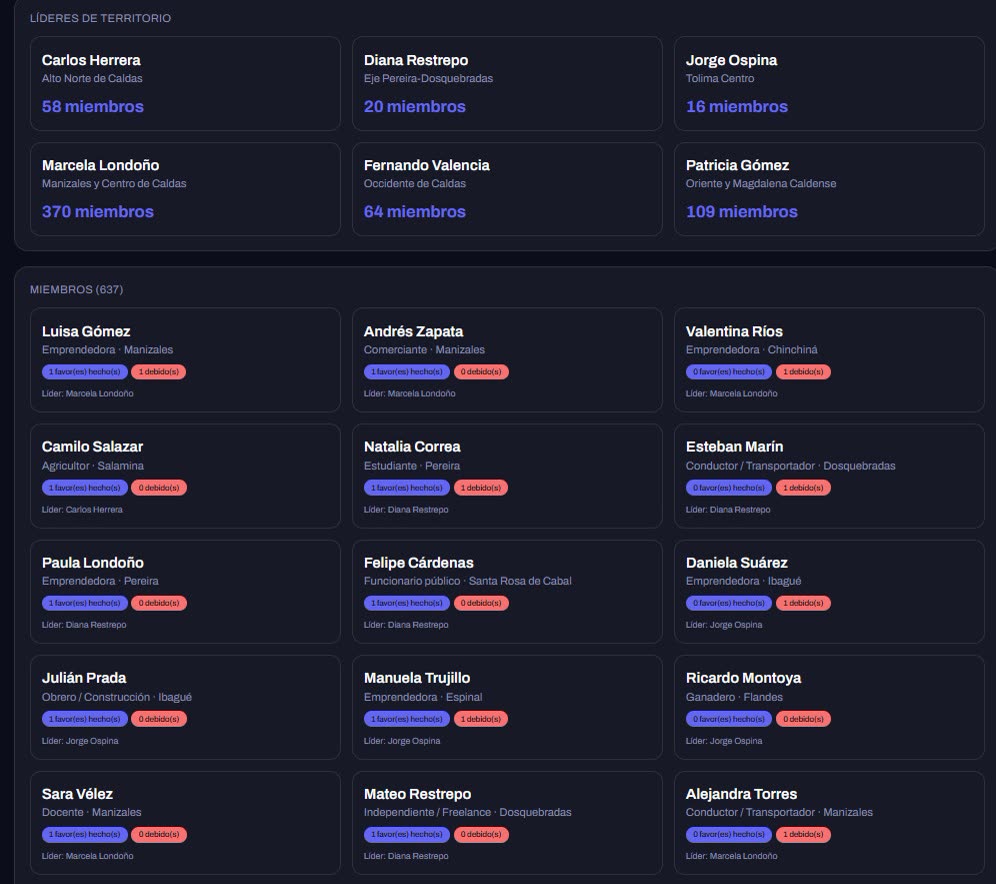
Task: Open Luisa Gómez member card
Action: 185,359
